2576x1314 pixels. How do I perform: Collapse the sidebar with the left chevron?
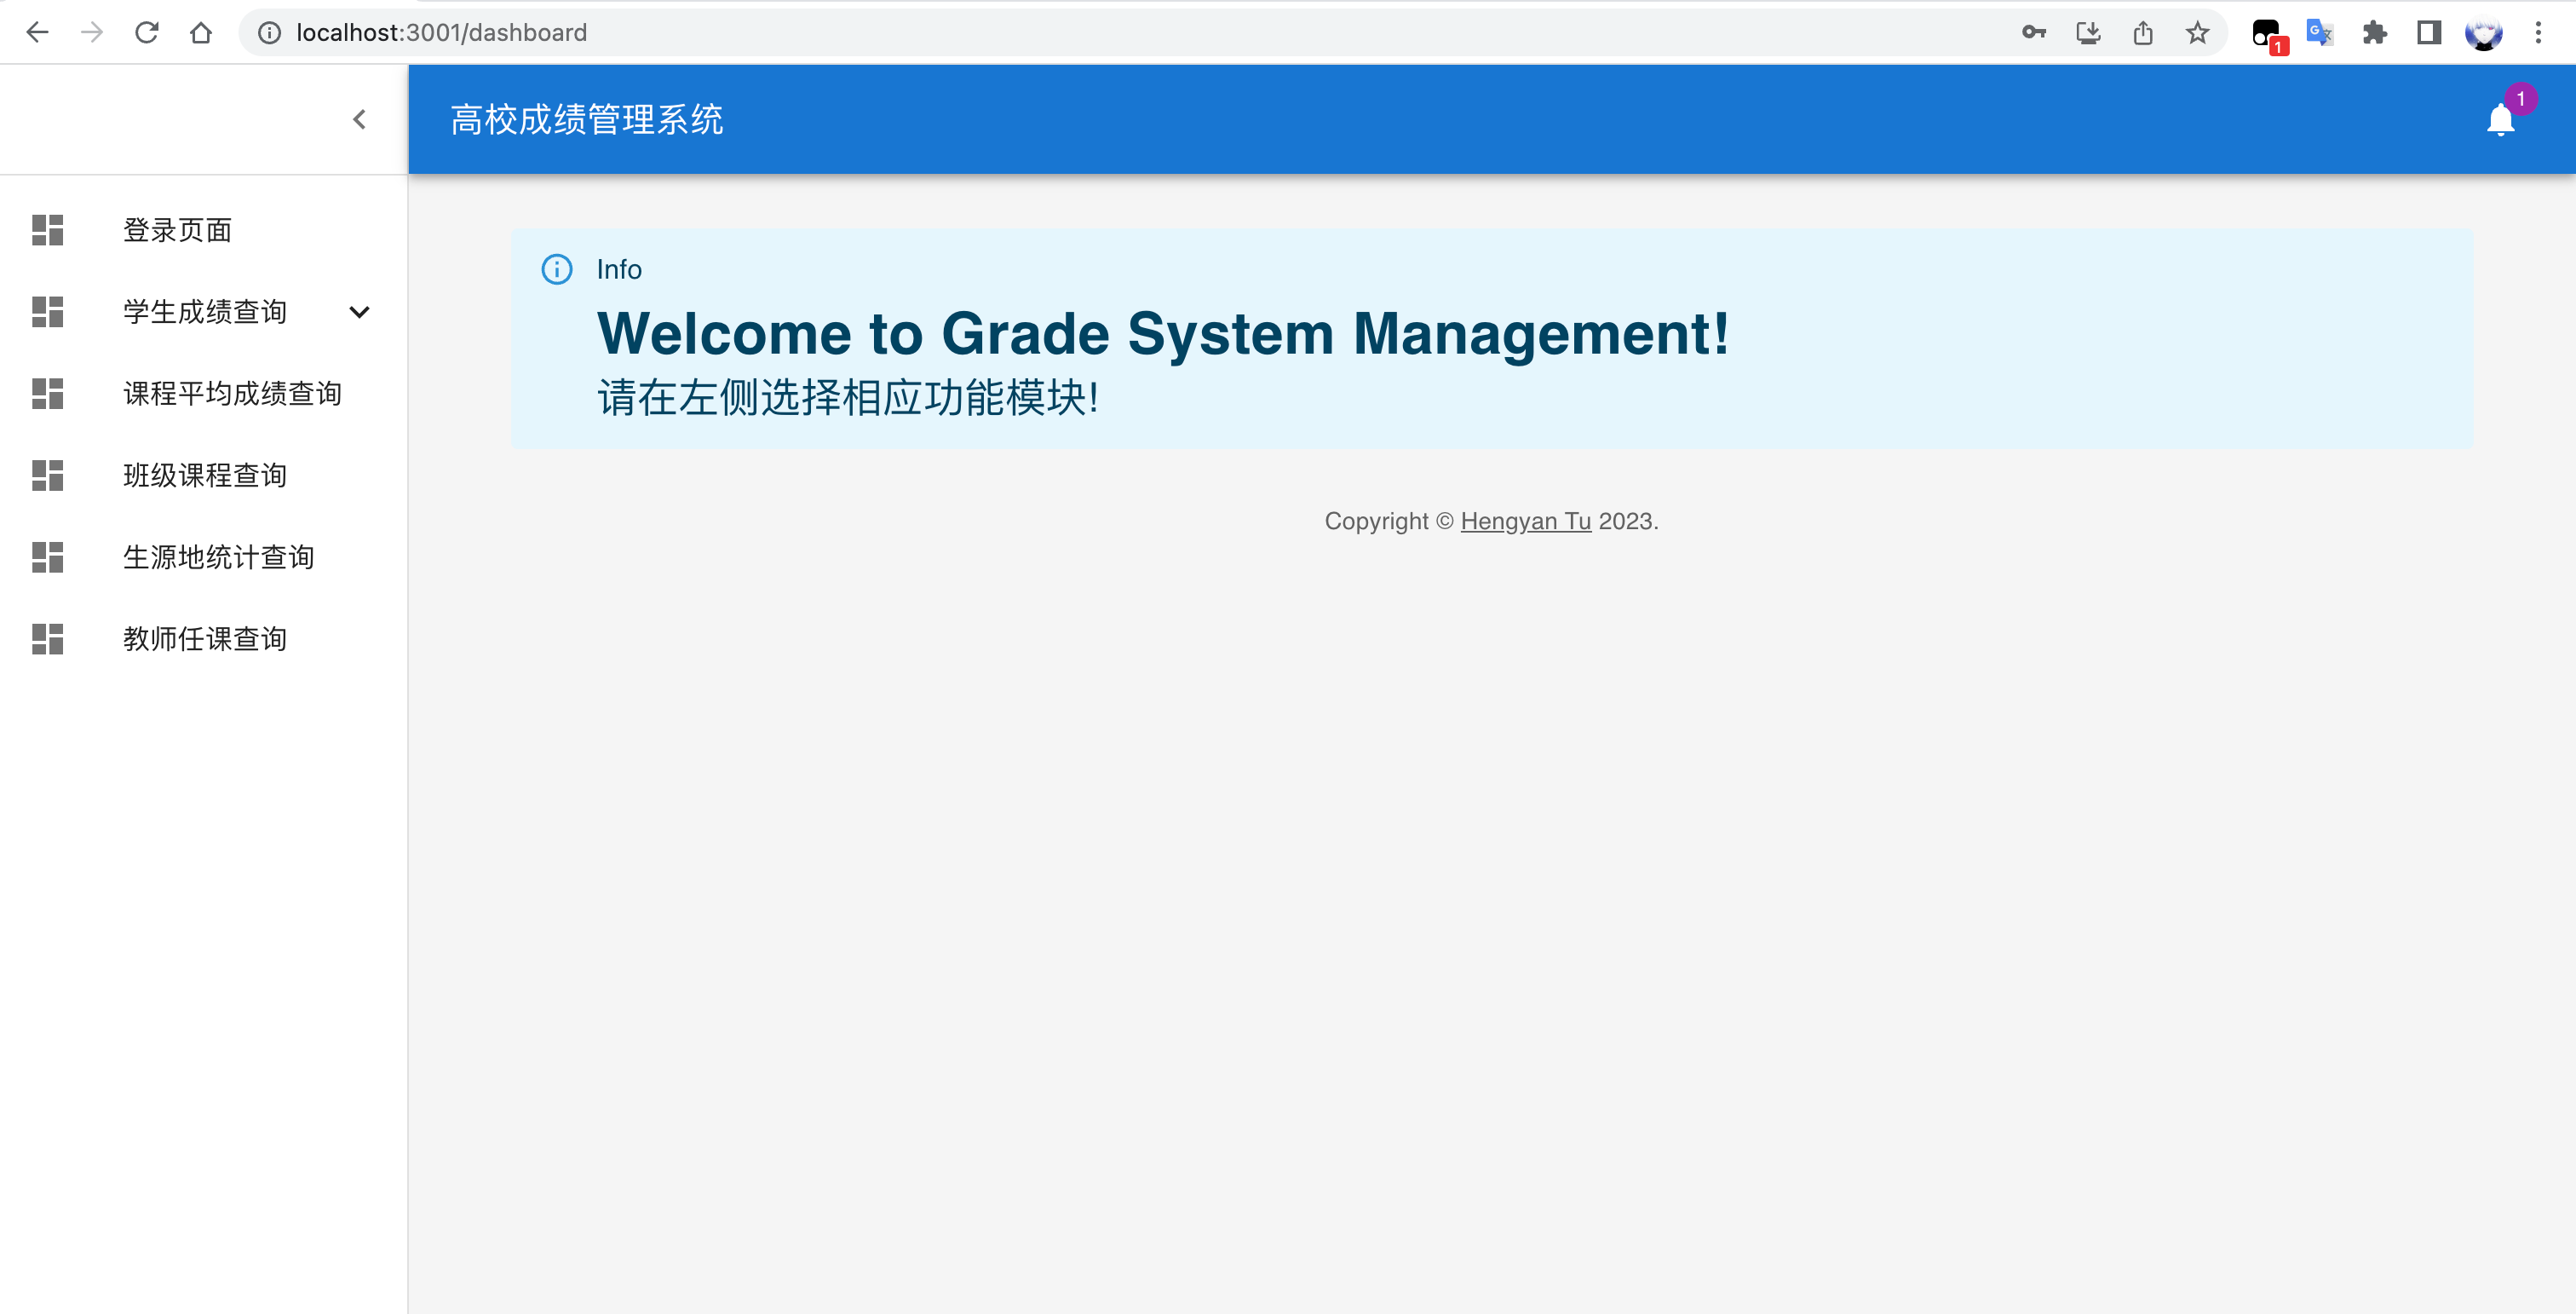[359, 120]
